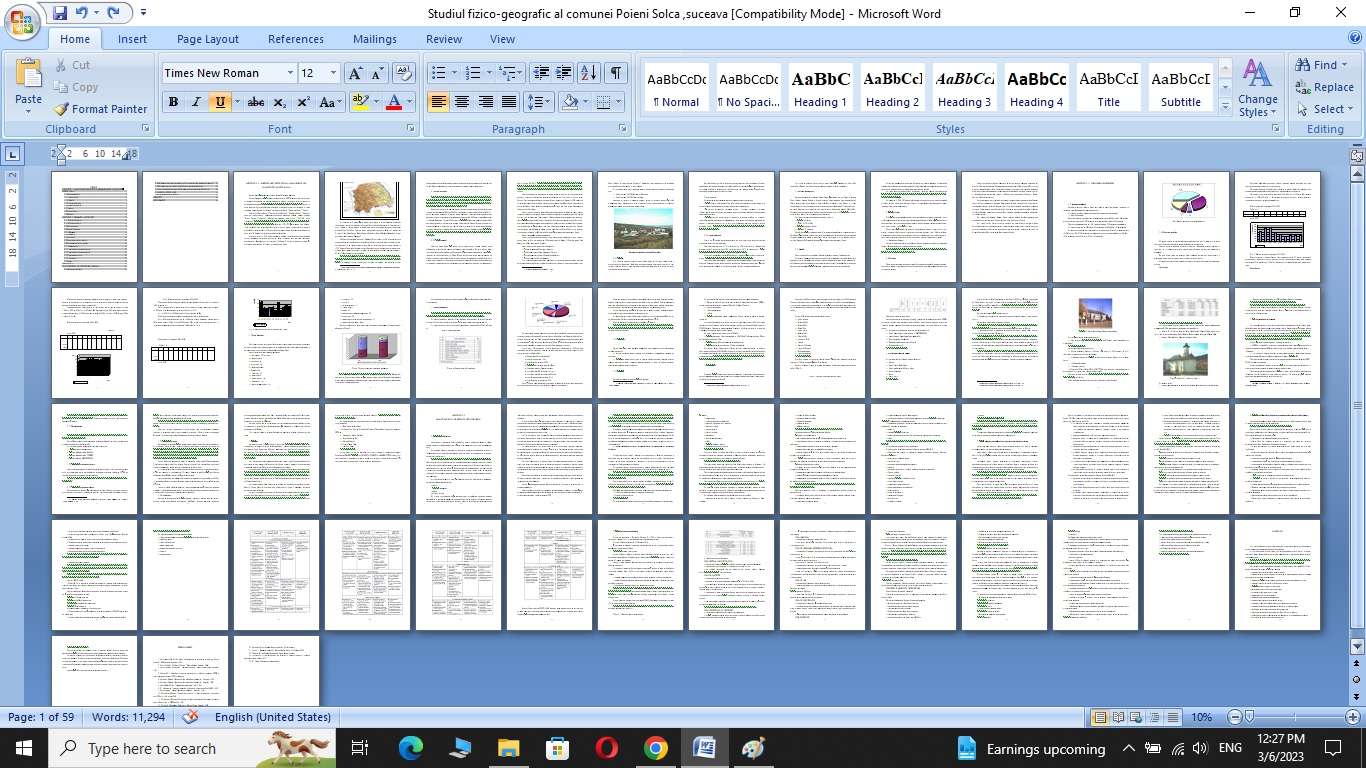1366x768 pixels.
Task: Expand the Styles gallery More arrow
Action: [1226, 107]
